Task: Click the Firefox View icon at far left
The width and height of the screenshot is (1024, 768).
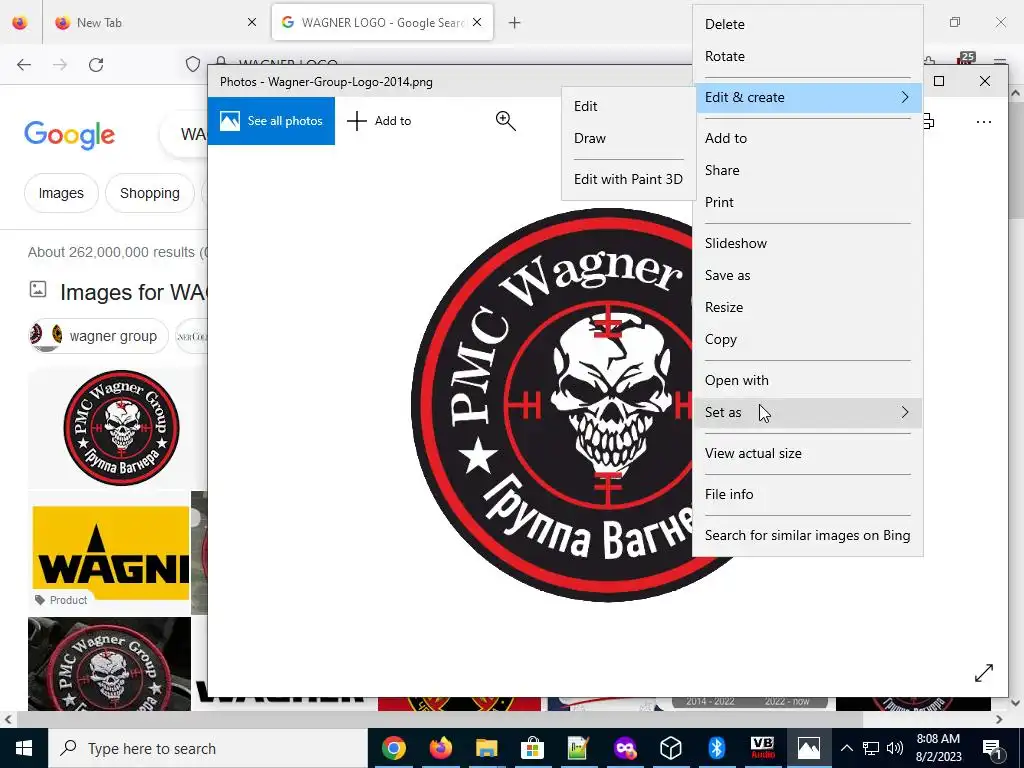Action: point(20,23)
